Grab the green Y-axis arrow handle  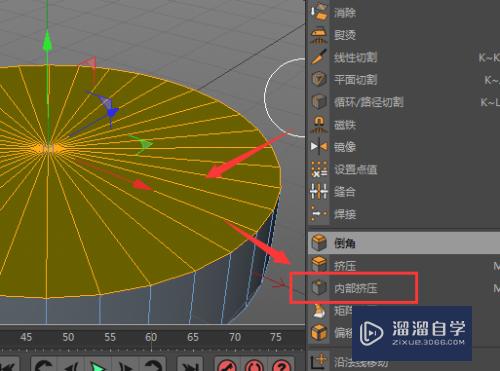tap(47, 41)
